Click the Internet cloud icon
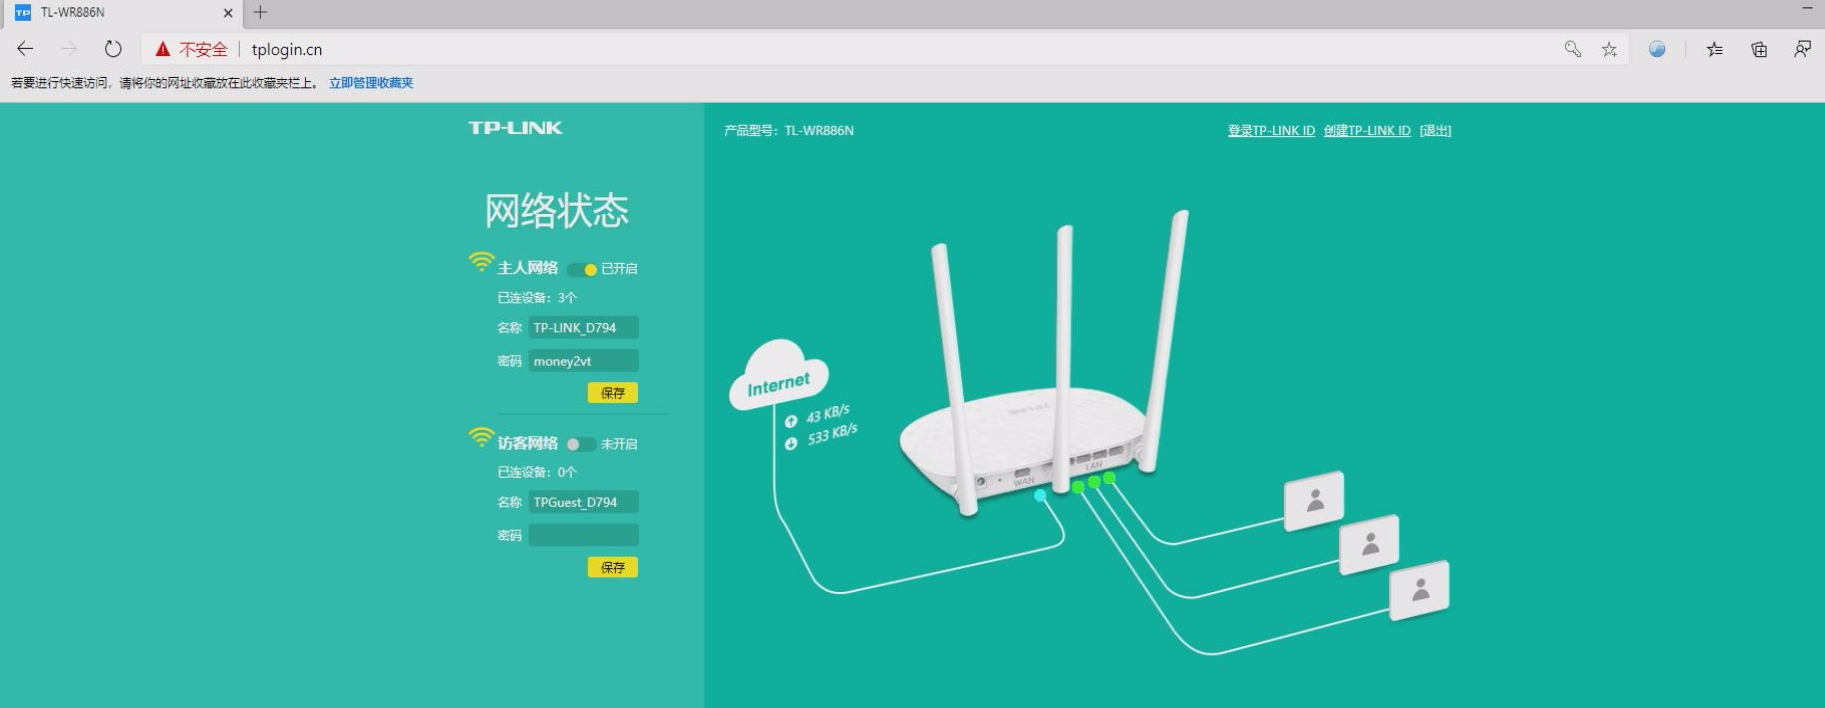Image resolution: width=1825 pixels, height=708 pixels. pos(779,377)
